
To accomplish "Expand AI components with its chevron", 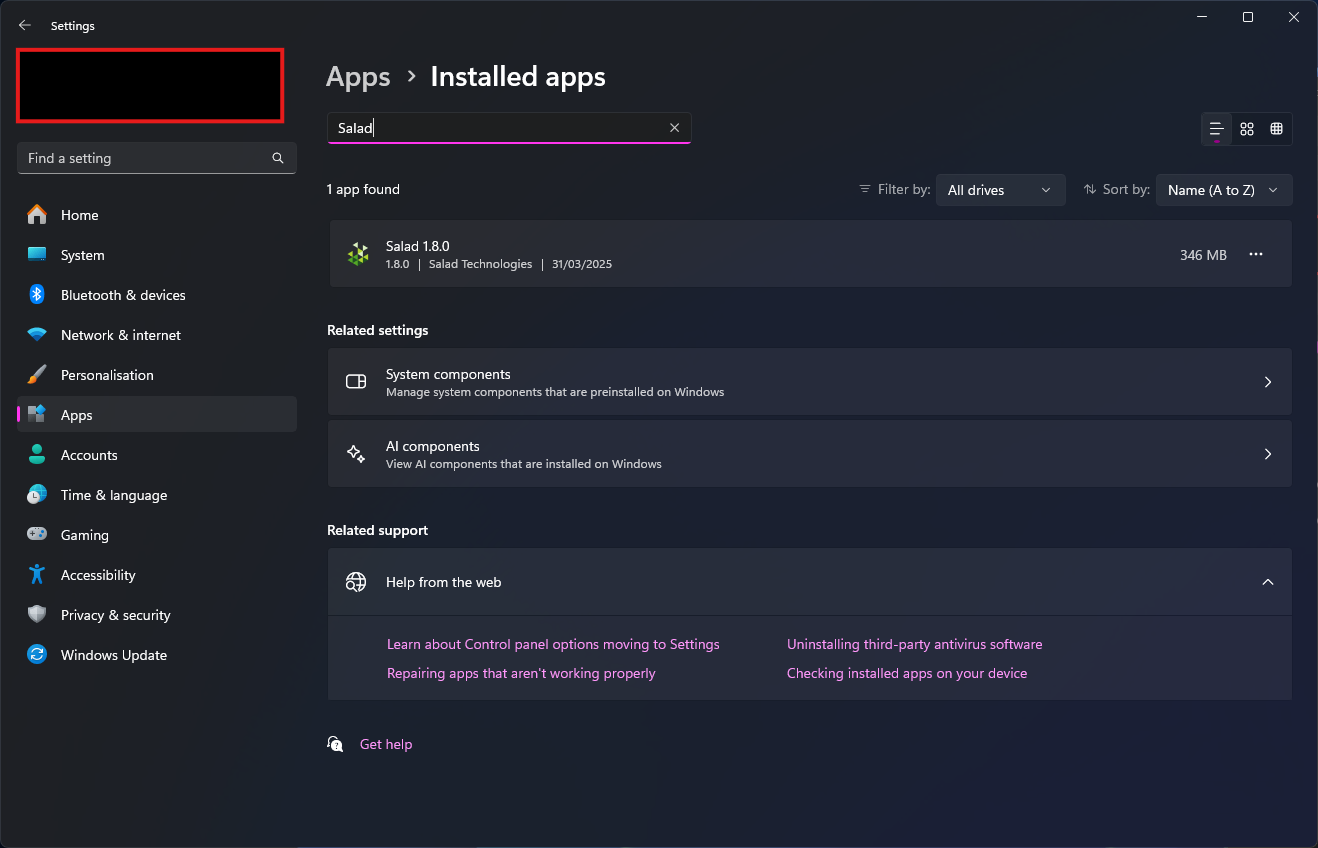I will click(1268, 454).
